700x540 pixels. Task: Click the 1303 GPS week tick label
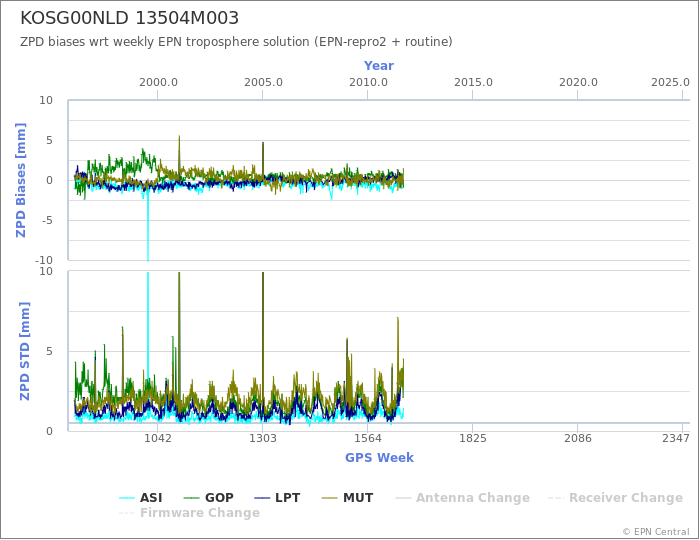pyautogui.click(x=262, y=438)
